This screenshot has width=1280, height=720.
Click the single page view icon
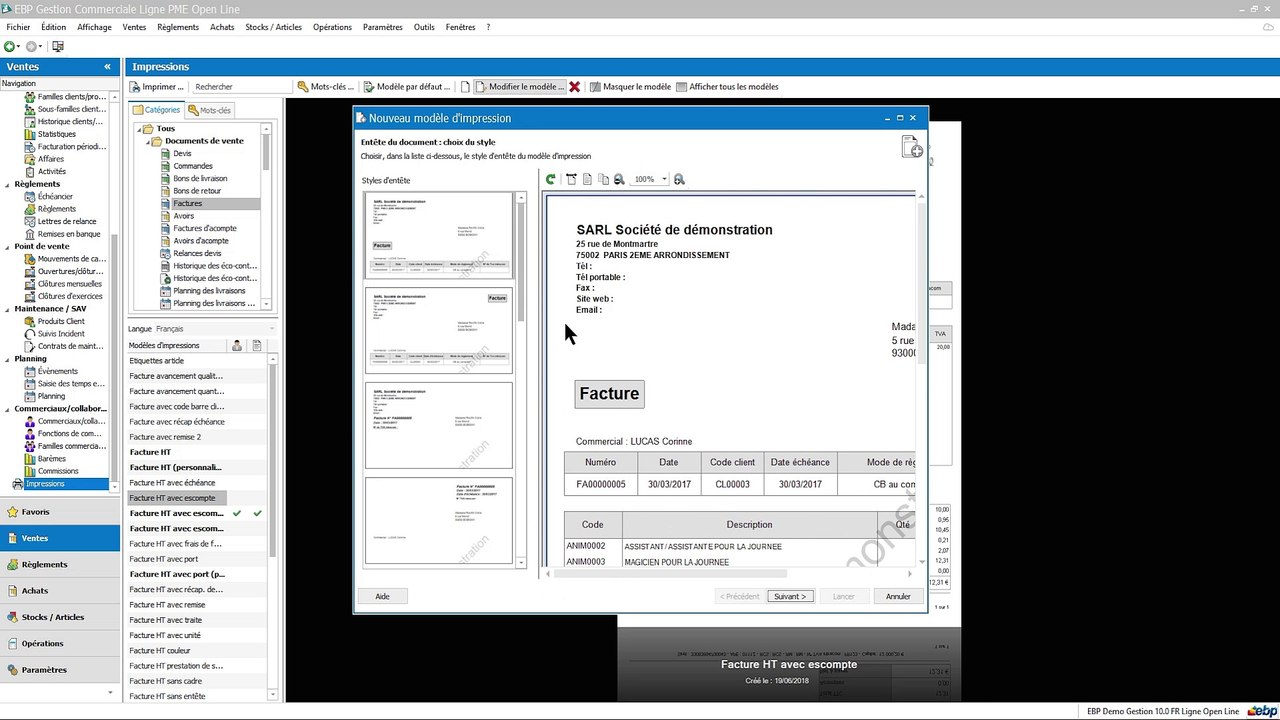(587, 179)
